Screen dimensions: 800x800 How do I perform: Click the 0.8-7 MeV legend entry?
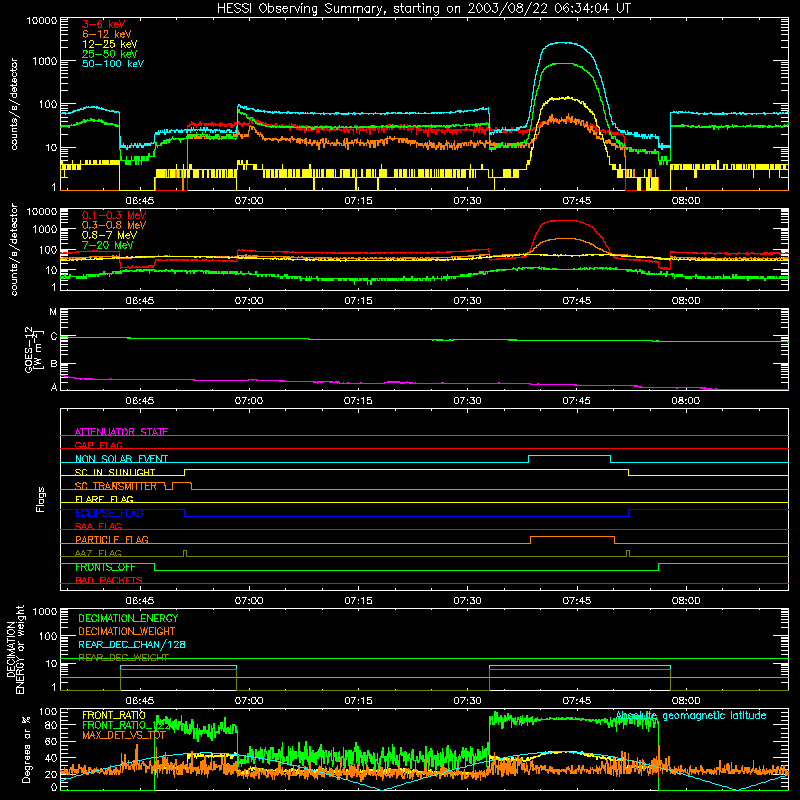[109, 235]
